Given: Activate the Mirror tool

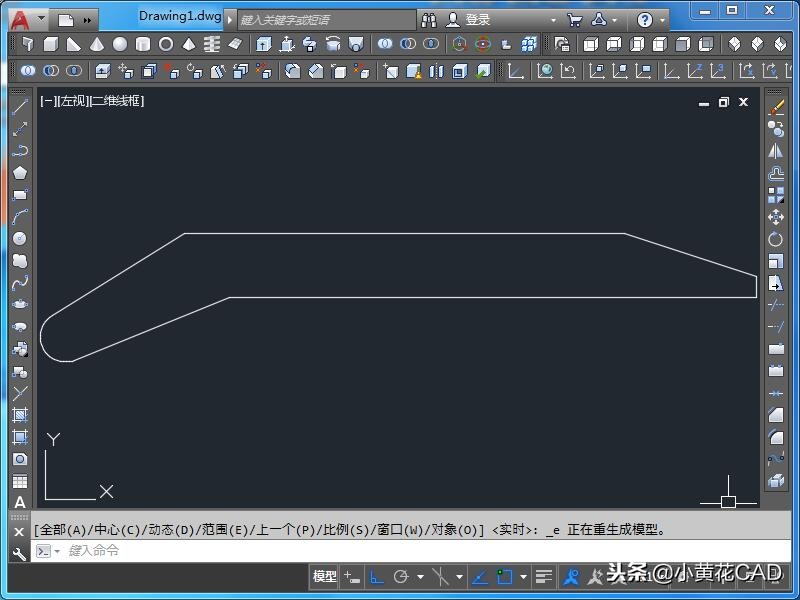Looking at the screenshot, I should (776, 151).
